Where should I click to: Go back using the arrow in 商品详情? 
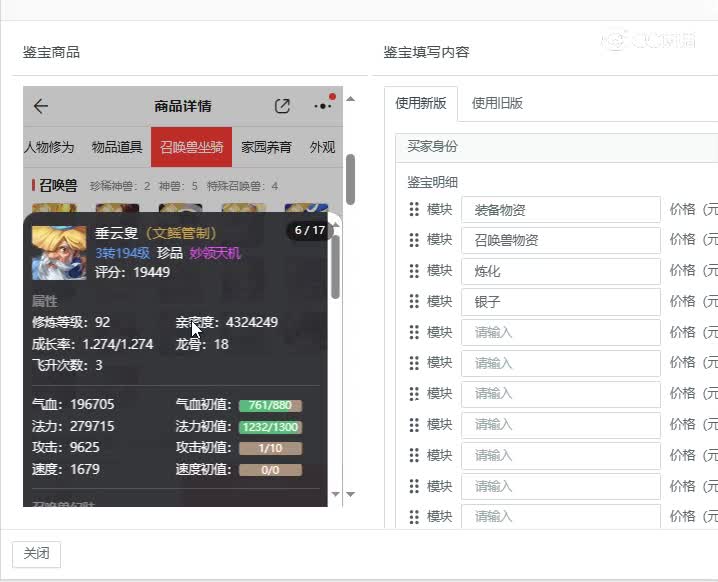click(41, 106)
